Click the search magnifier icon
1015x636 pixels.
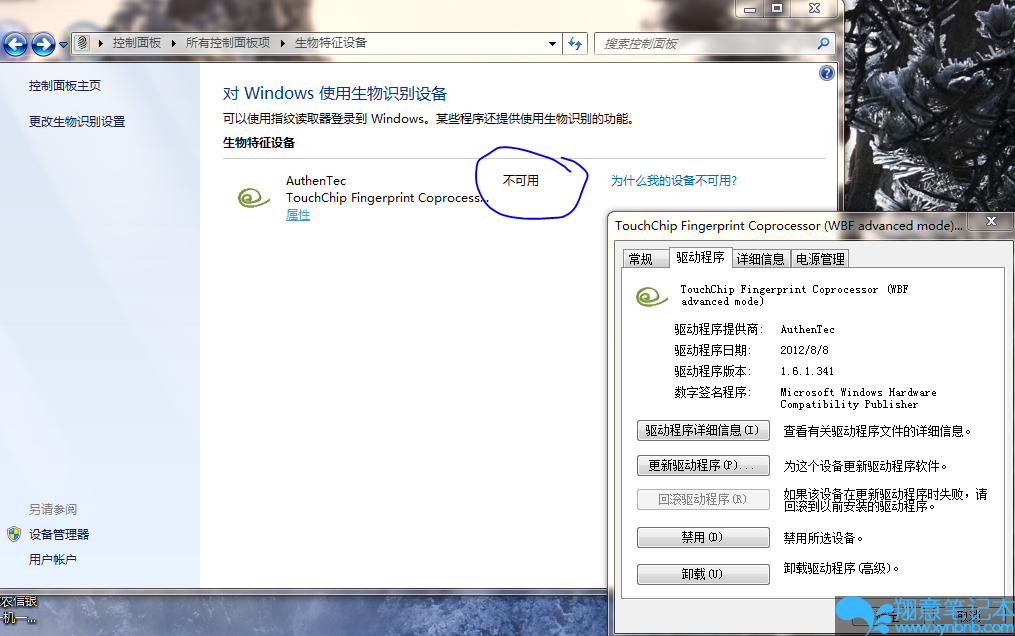823,43
